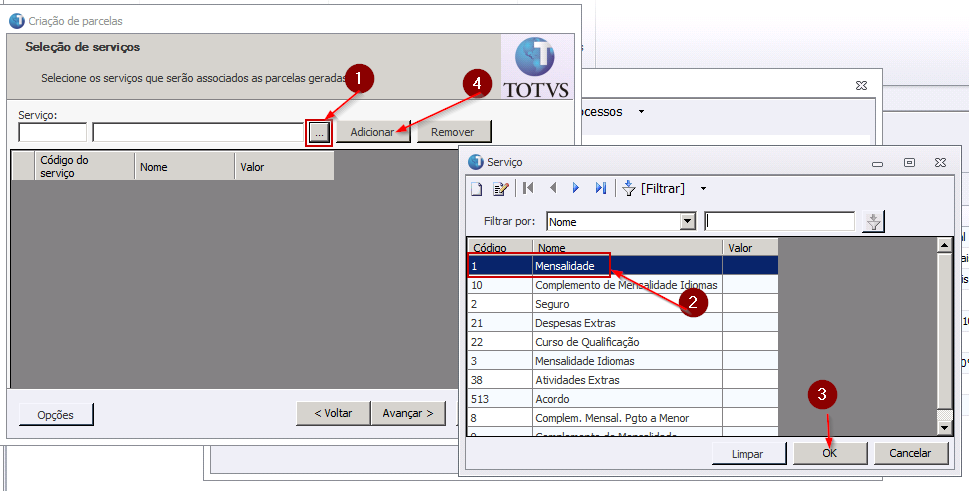Open service lookup with ellipsis button
This screenshot has height=491, width=969.
(x=319, y=133)
